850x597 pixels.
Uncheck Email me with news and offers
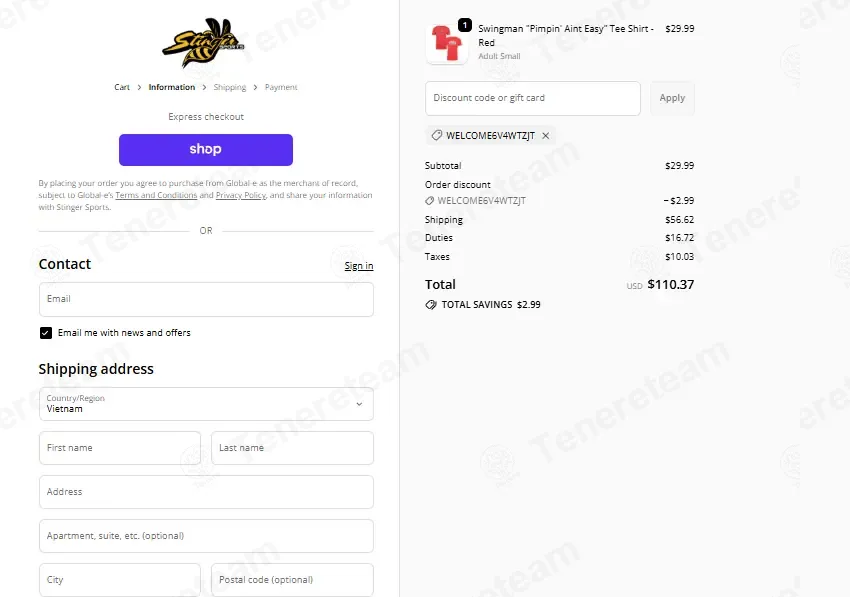click(46, 333)
